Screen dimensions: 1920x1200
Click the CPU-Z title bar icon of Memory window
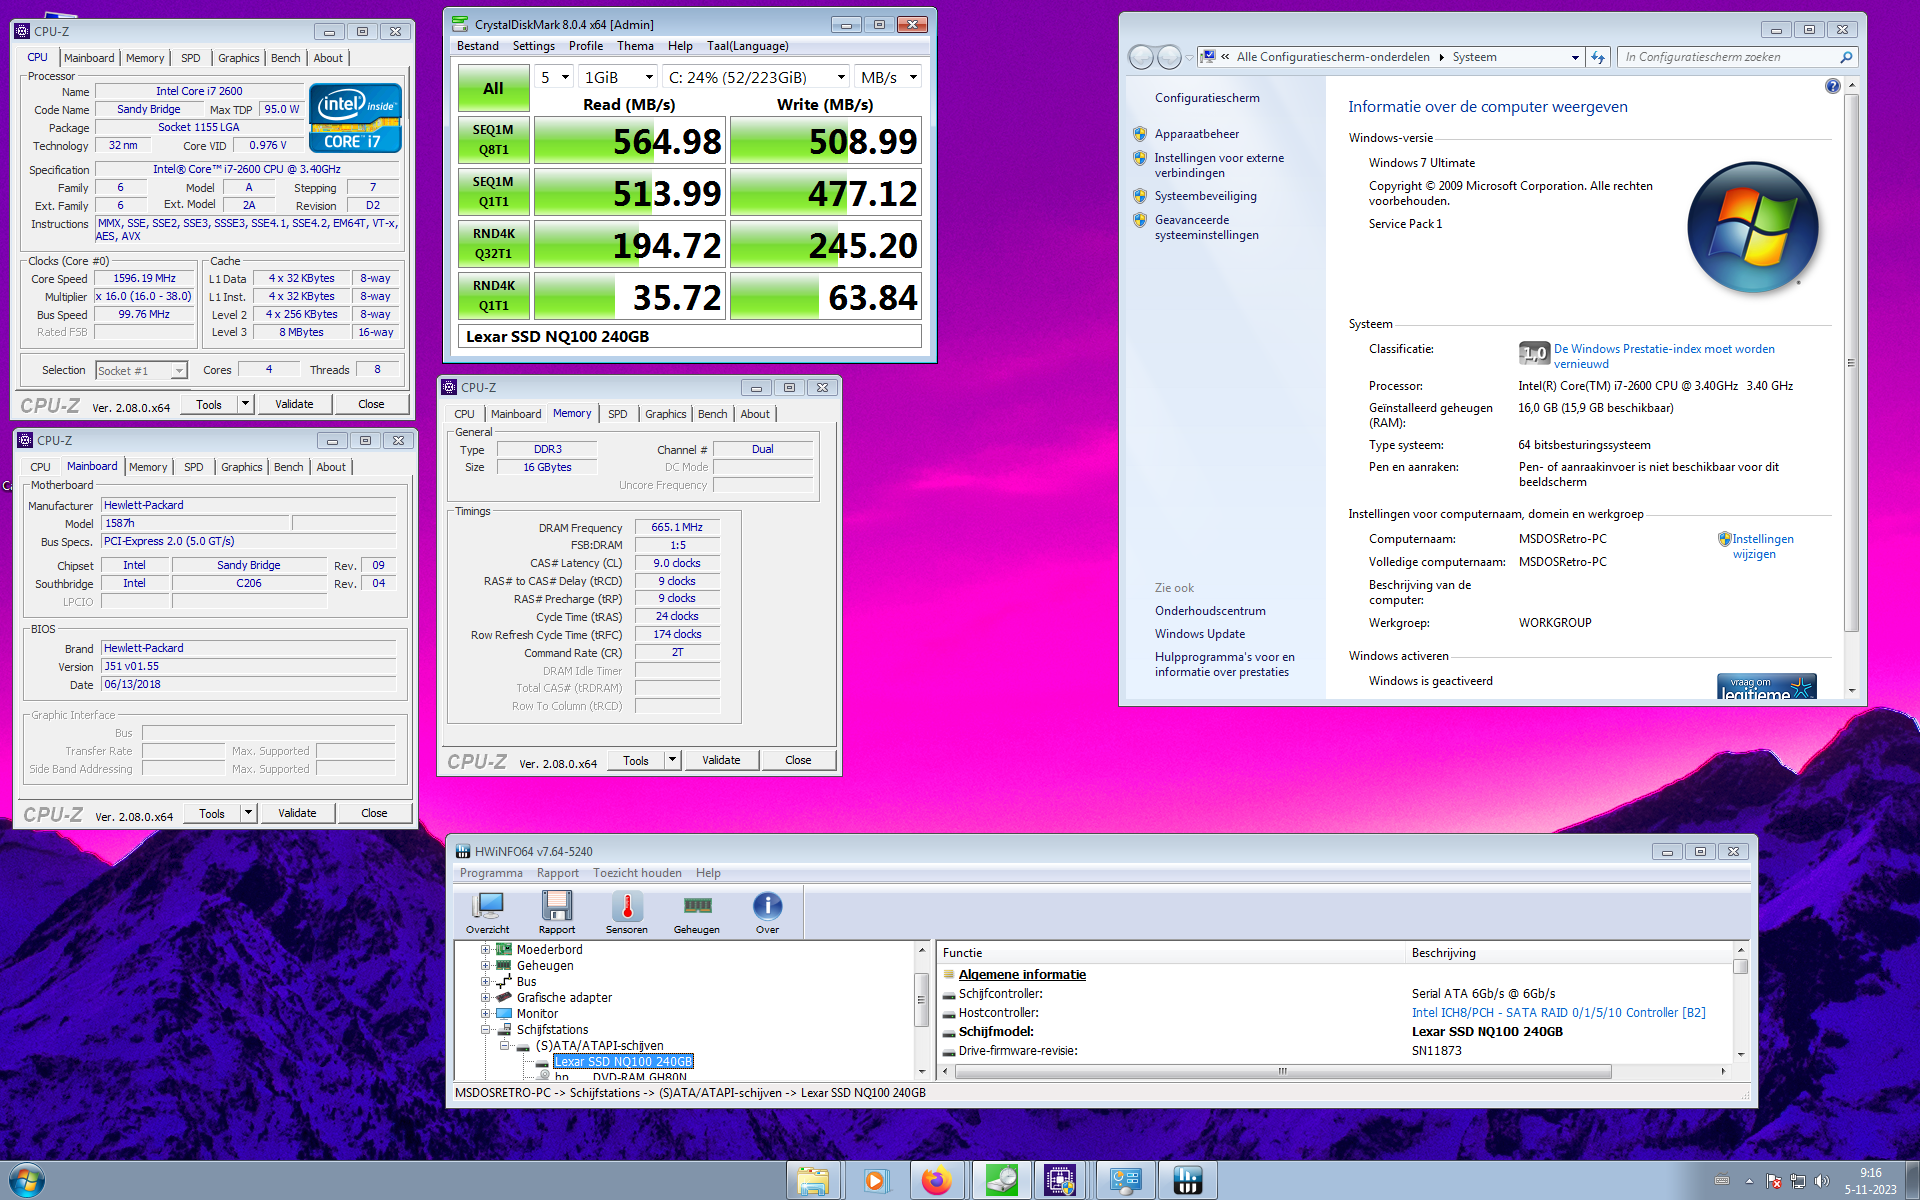pos(449,387)
